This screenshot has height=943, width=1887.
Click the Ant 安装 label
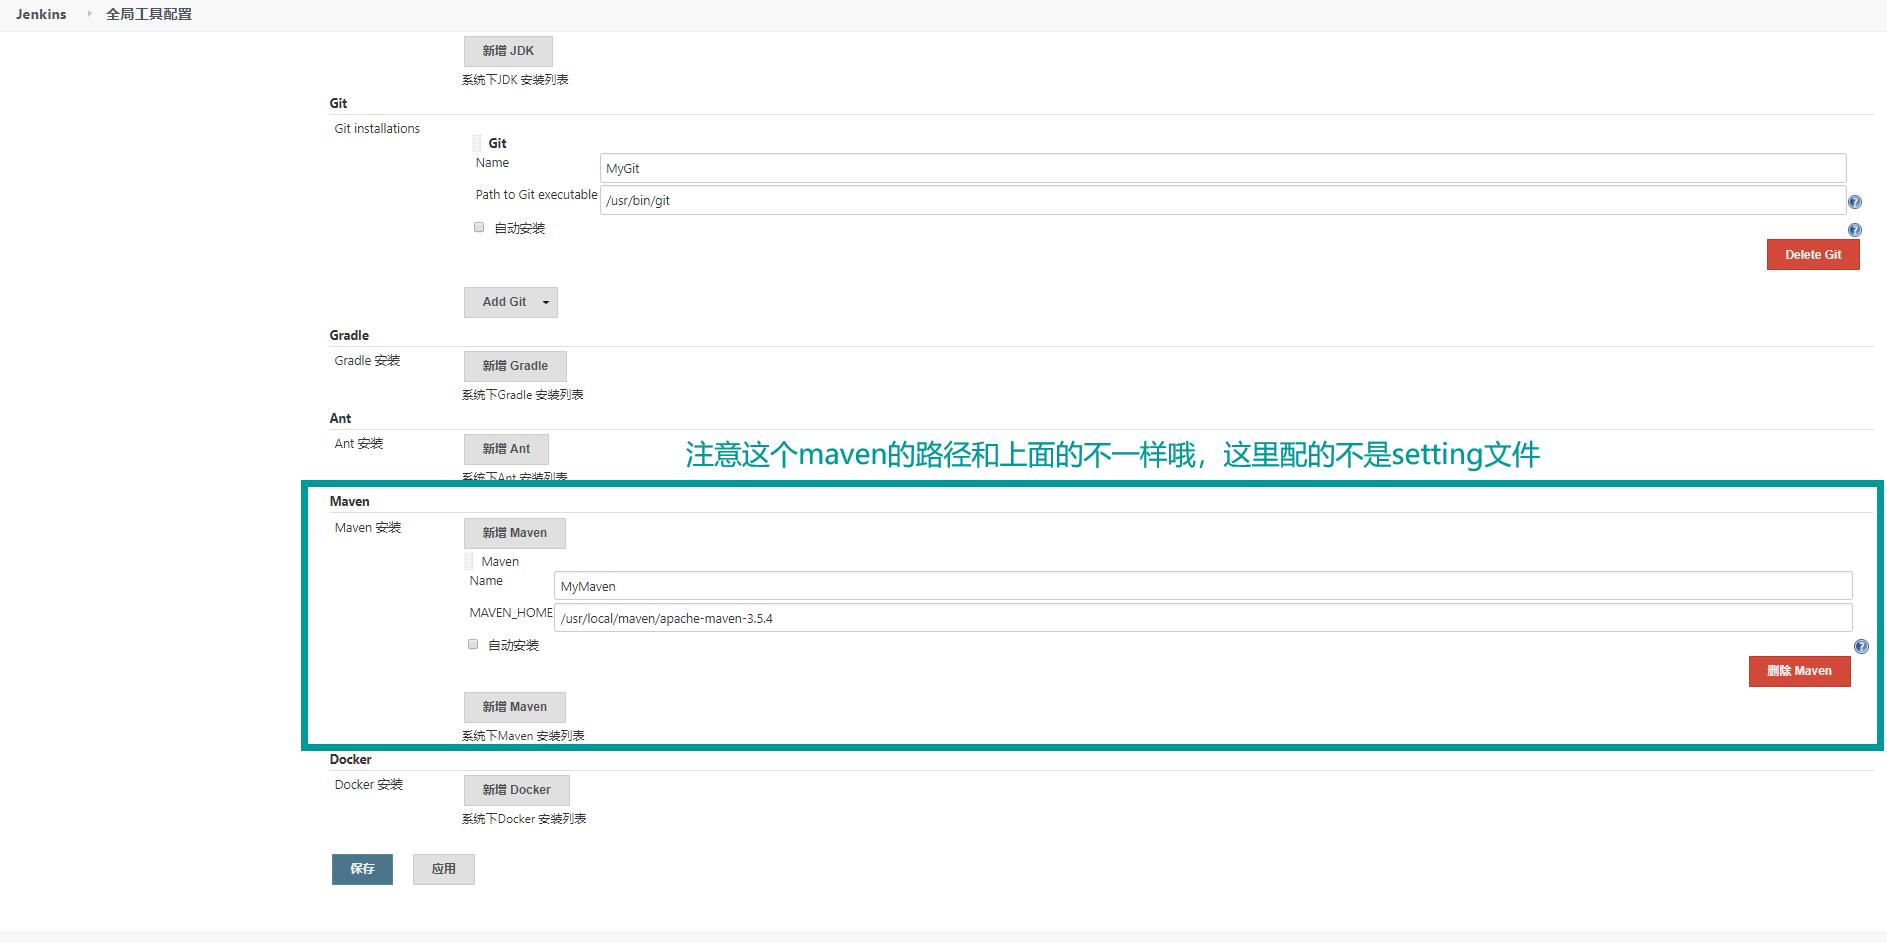(358, 443)
